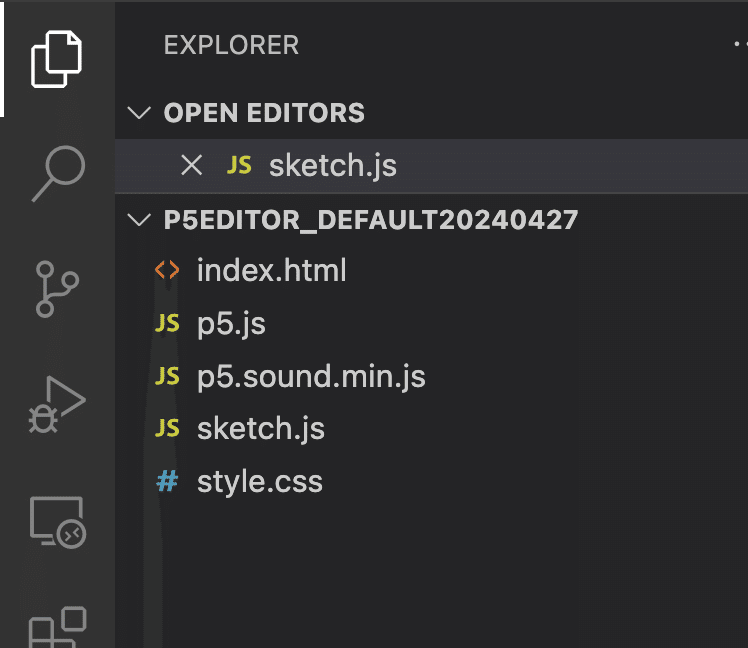Open the Explorer view in activity bar
The image size is (748, 648).
pos(56,59)
